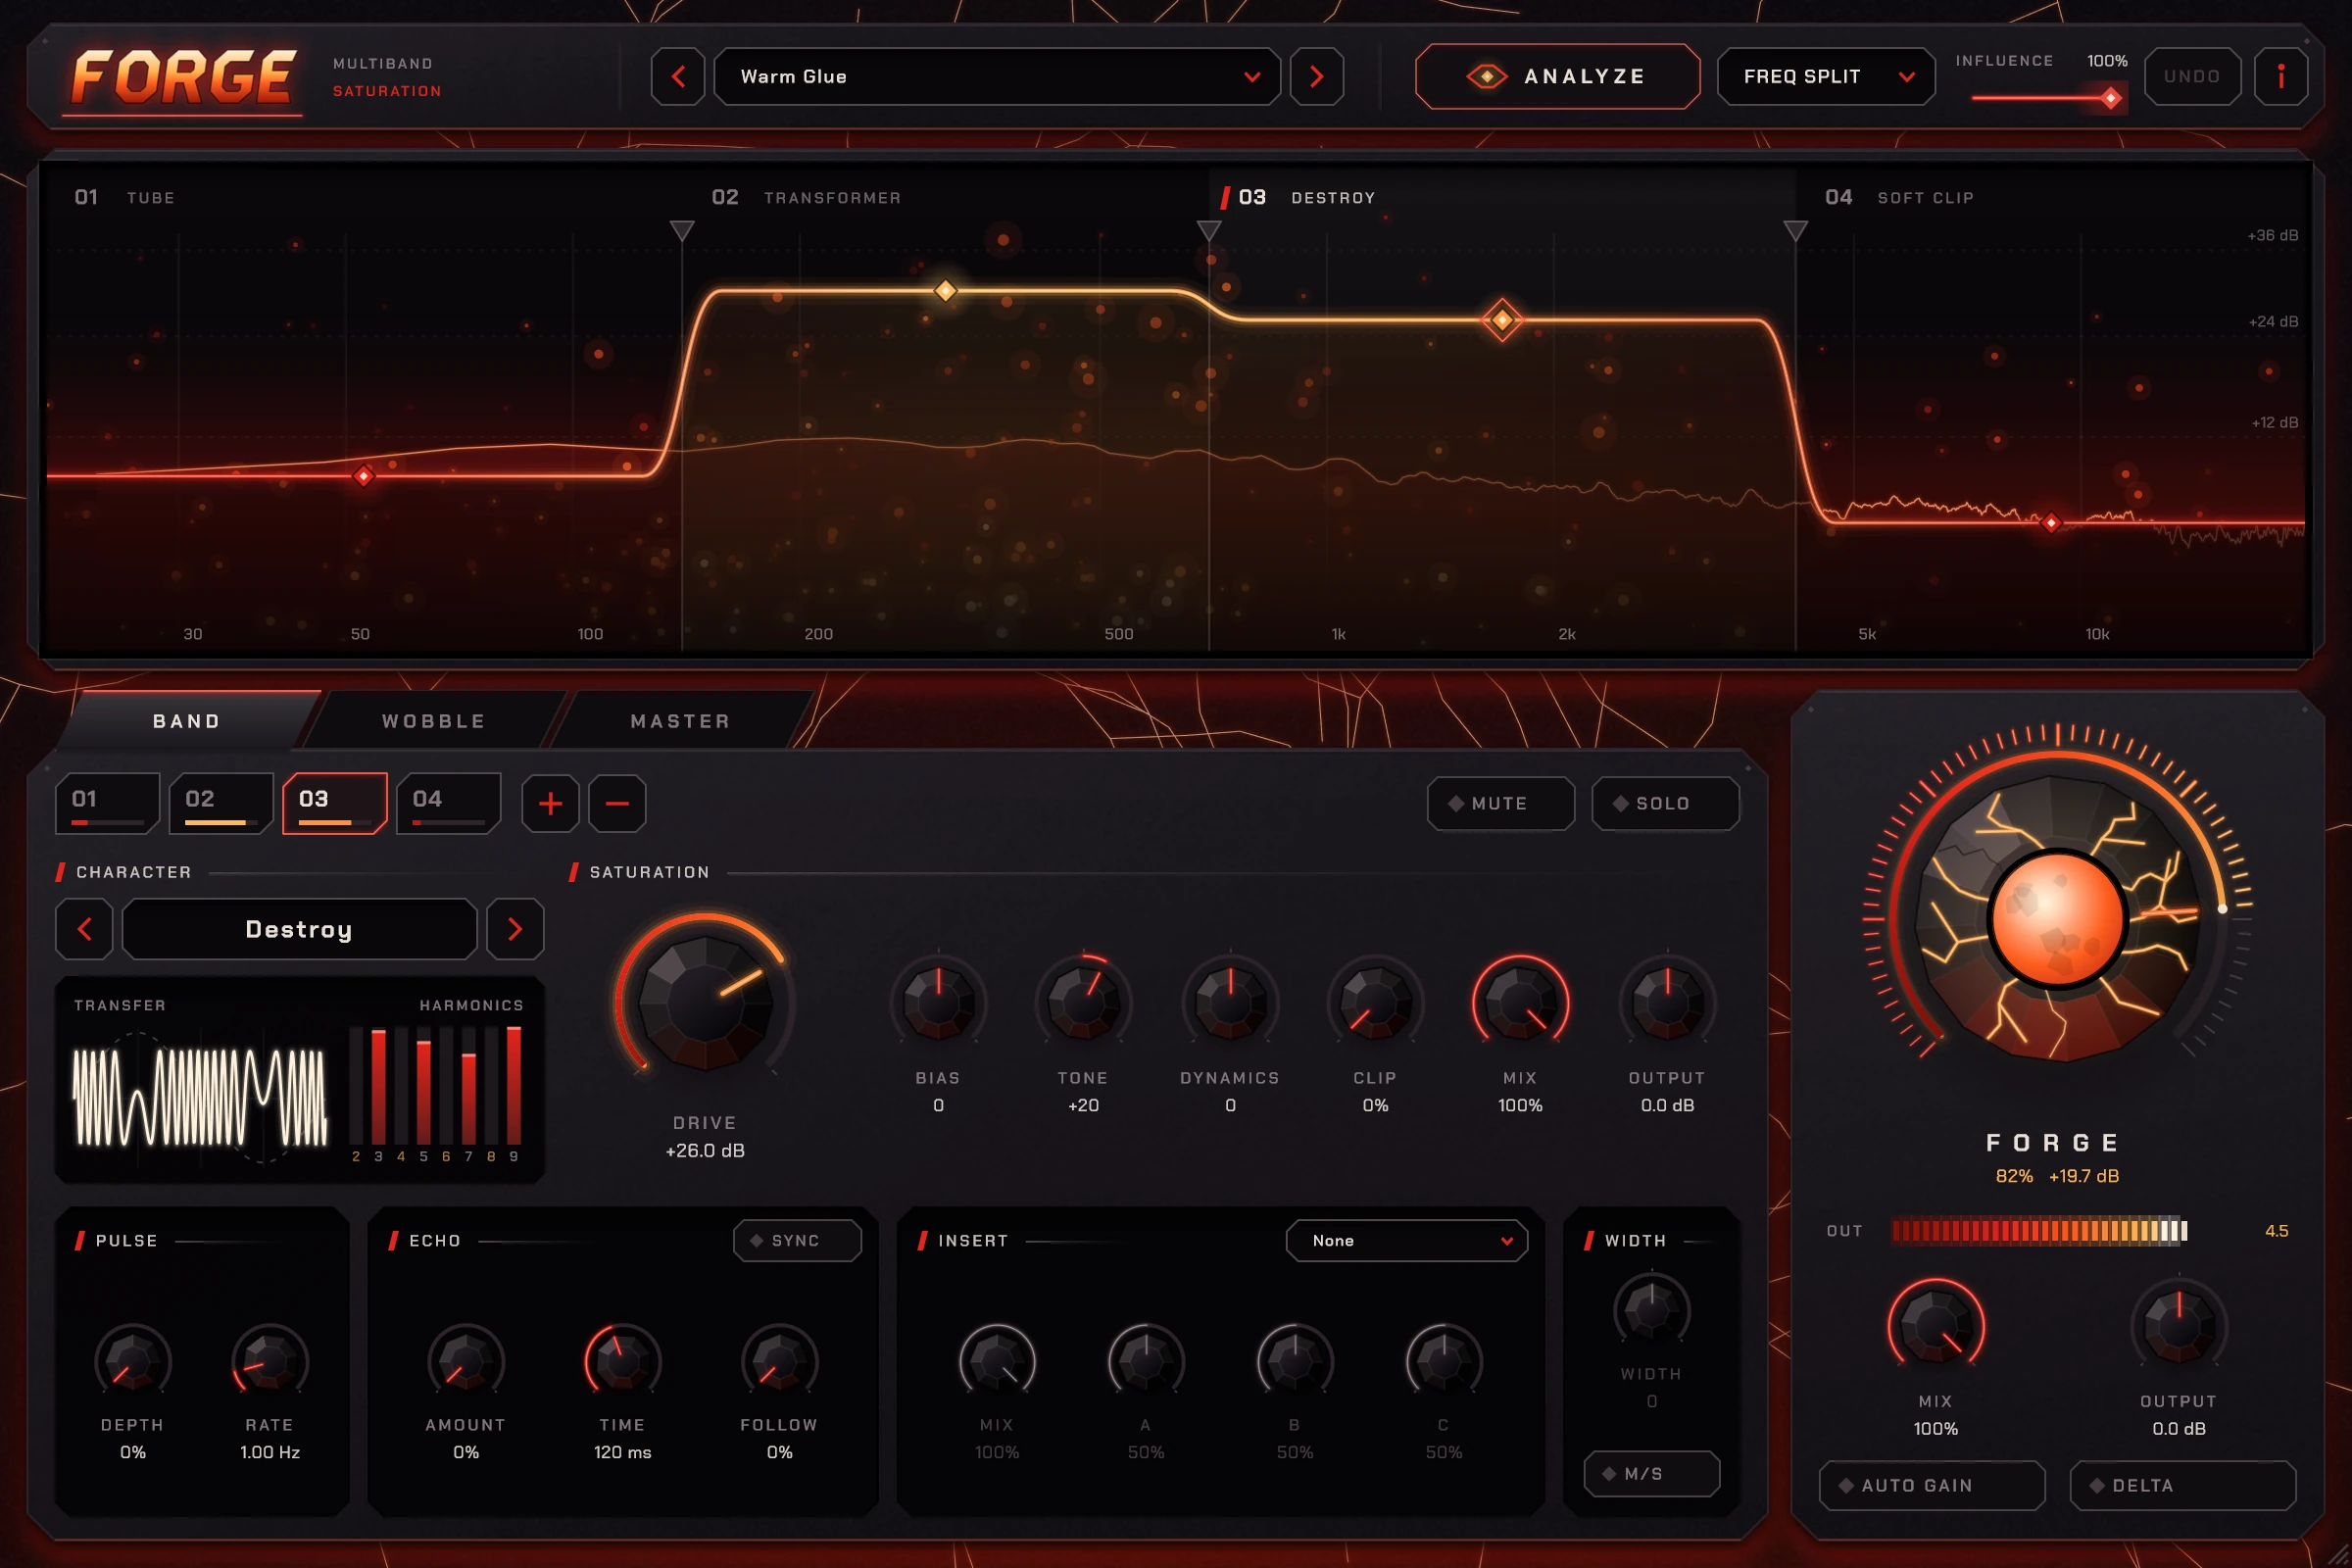The image size is (2352, 1568).
Task: Go to the next preset arrow
Action: pos(1316,76)
